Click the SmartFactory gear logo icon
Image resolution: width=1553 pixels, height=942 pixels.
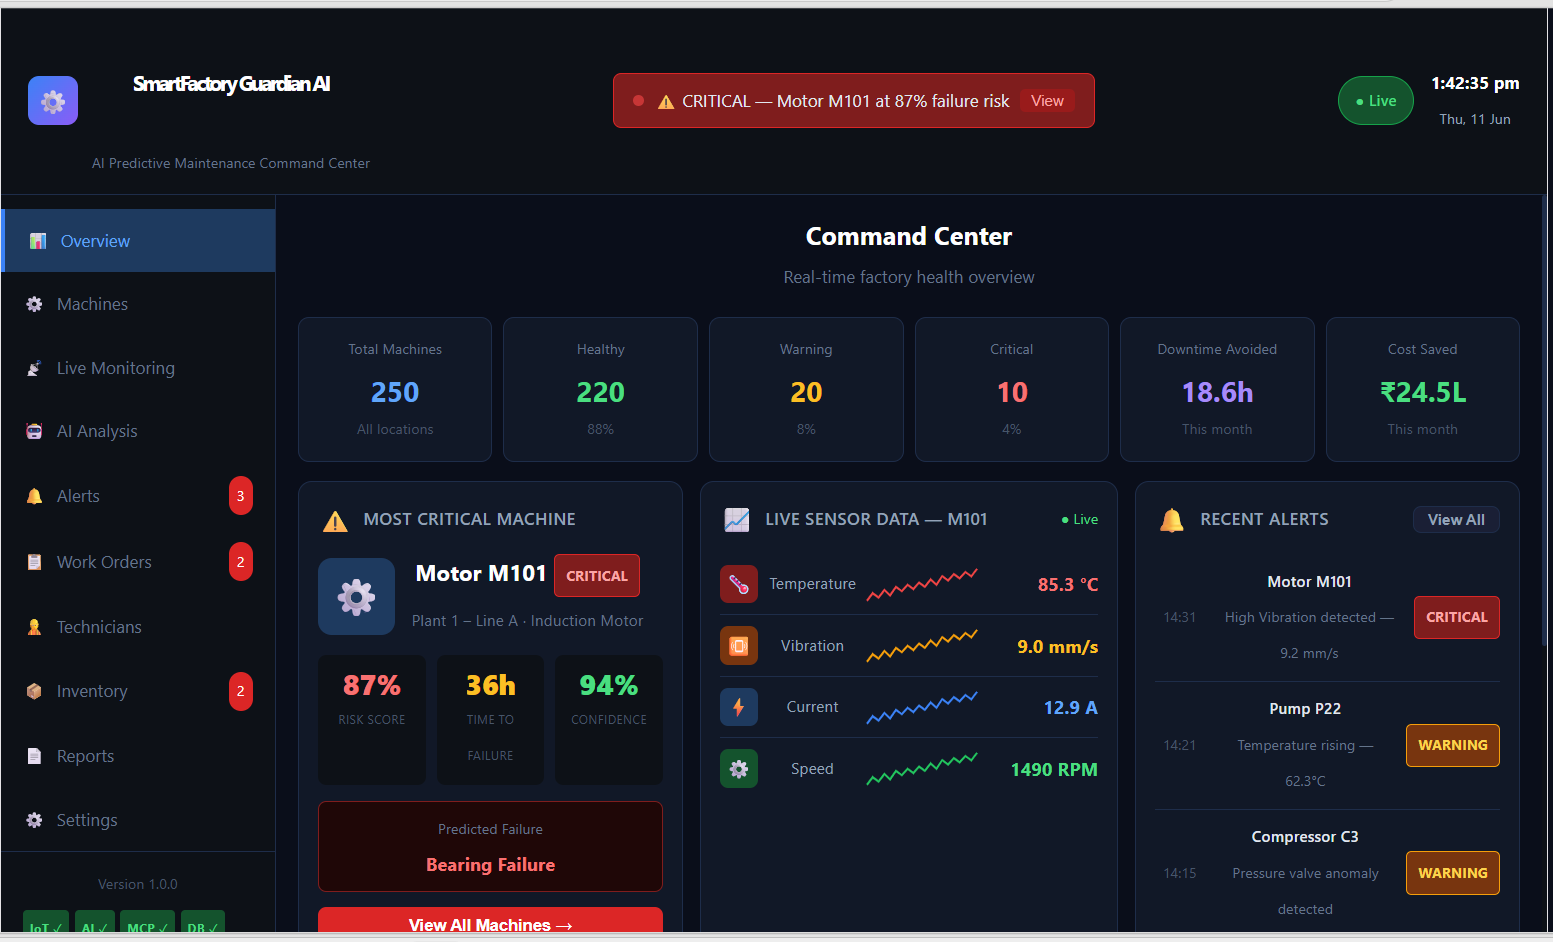(53, 101)
